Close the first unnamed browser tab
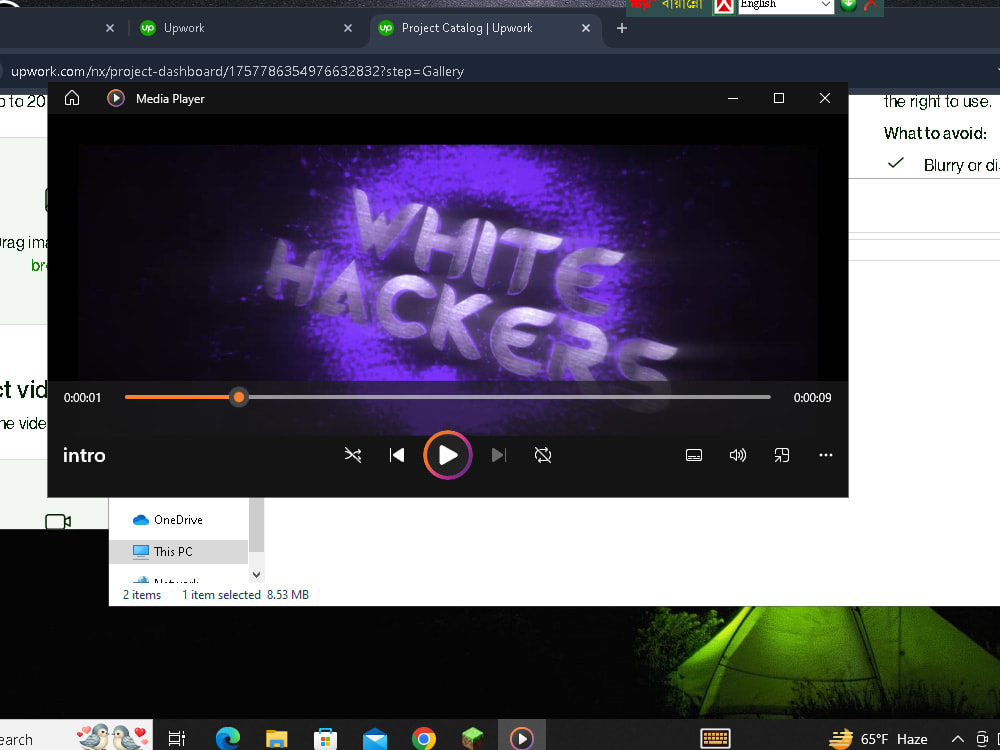The height and width of the screenshot is (750, 1000). pos(110,28)
